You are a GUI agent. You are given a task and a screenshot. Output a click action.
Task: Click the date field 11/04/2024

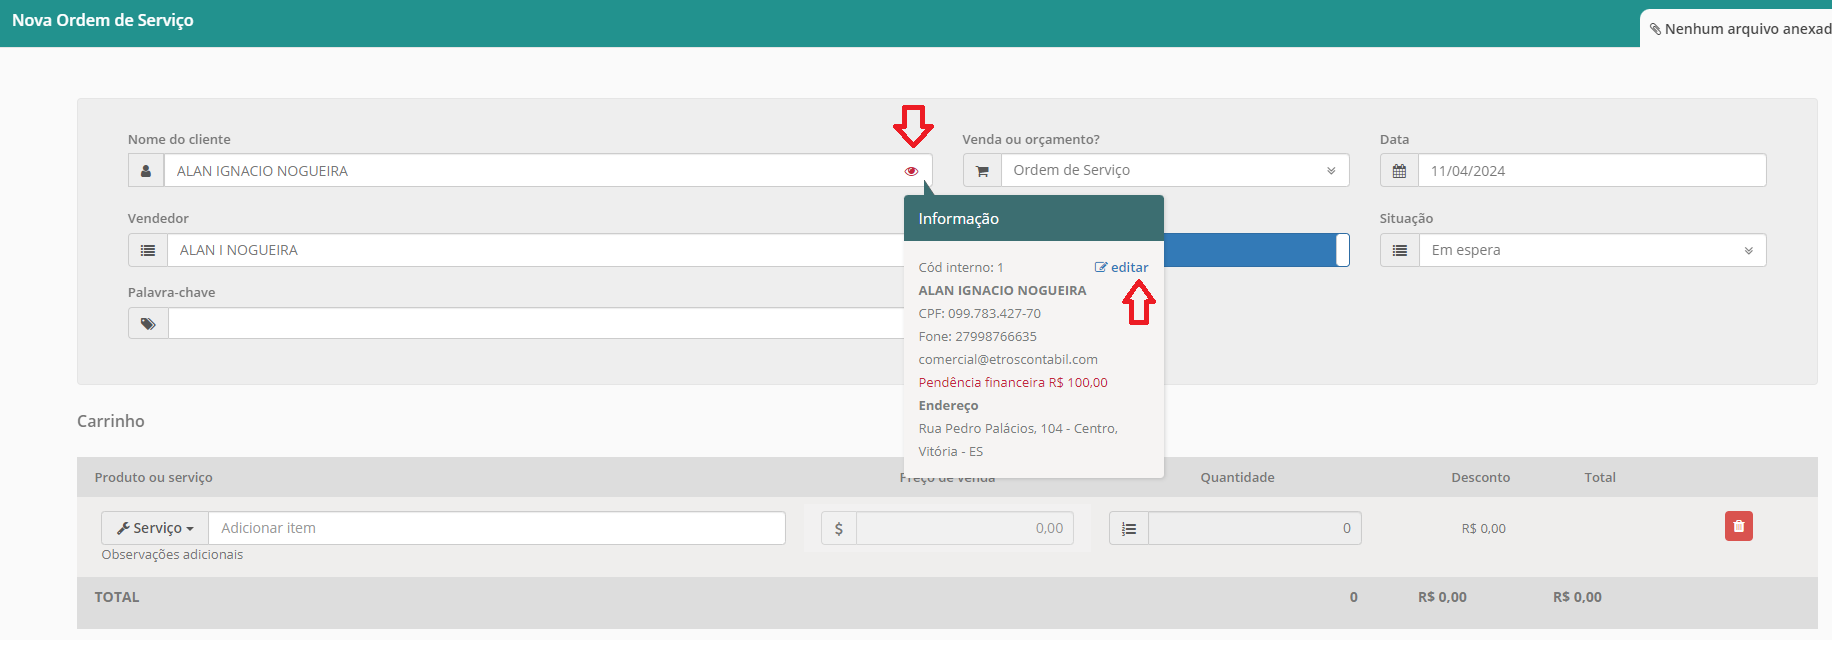click(x=1592, y=171)
